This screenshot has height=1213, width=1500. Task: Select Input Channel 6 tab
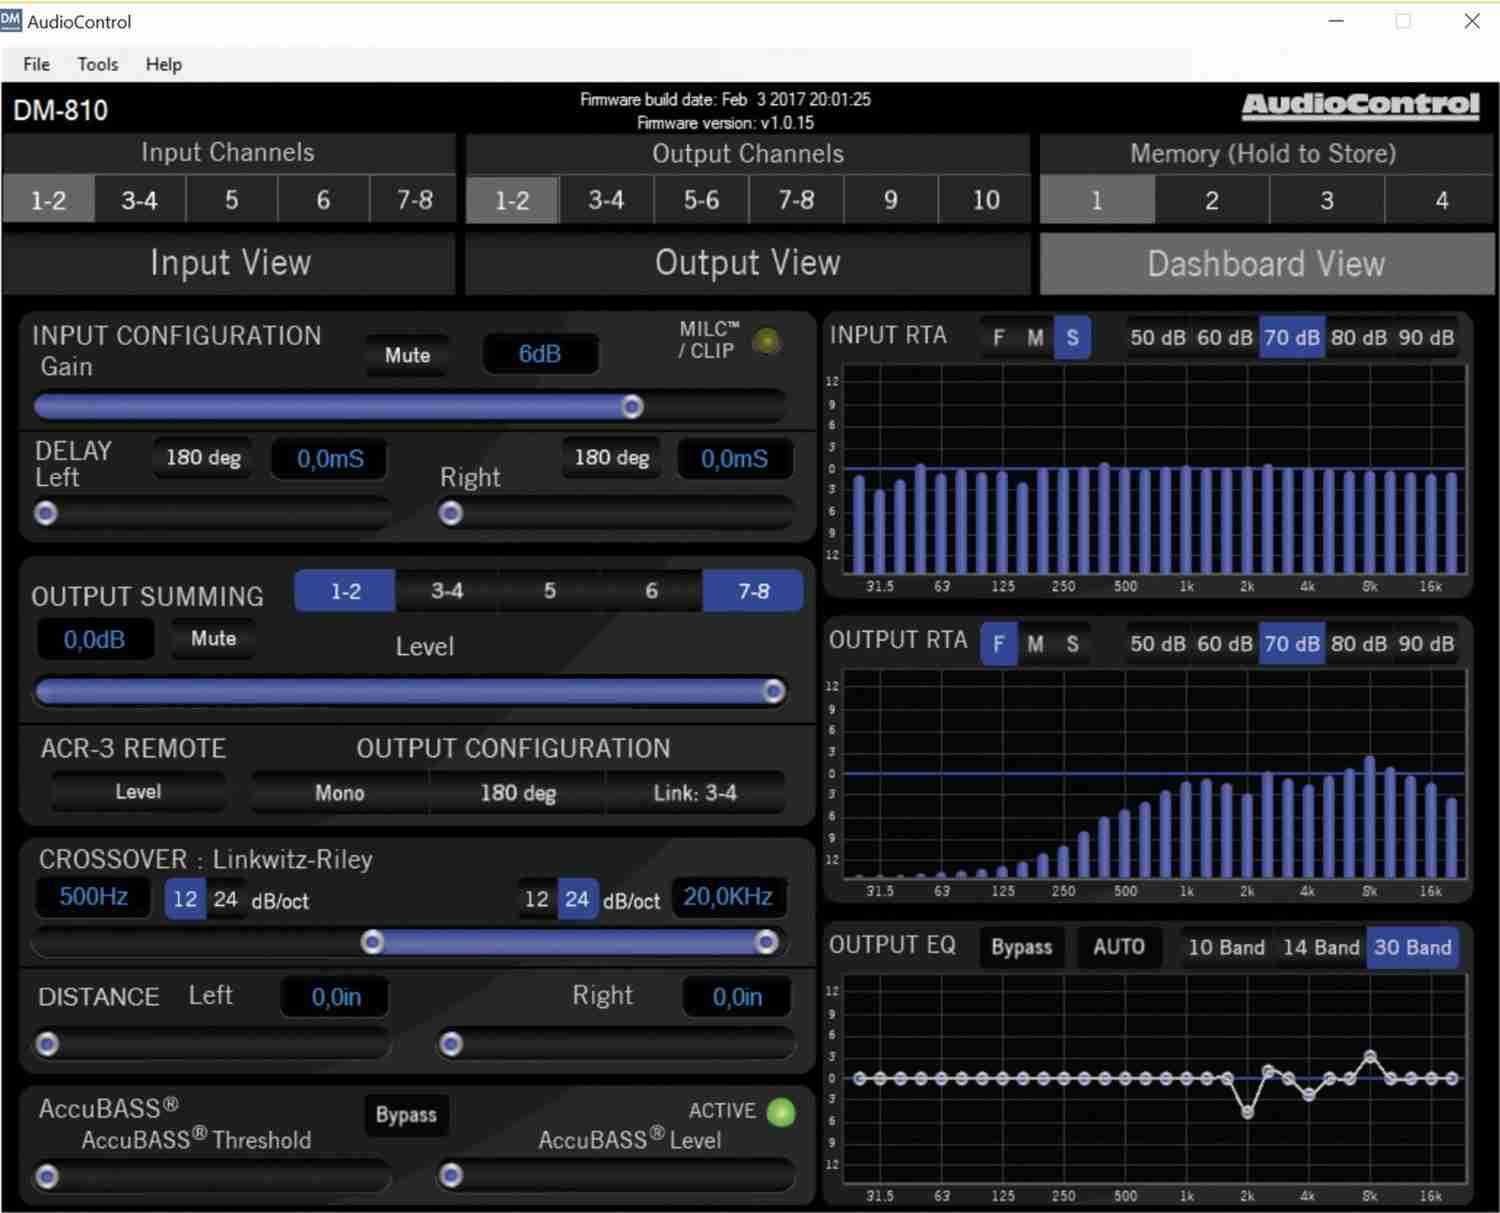coord(323,200)
